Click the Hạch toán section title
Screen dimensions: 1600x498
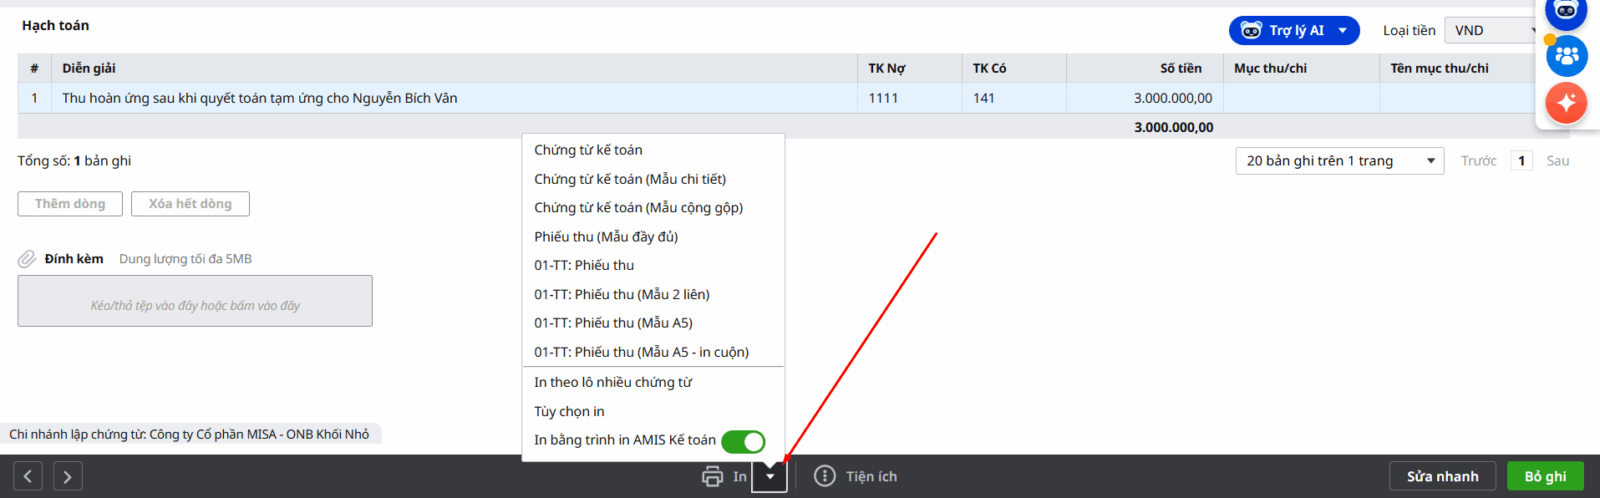coord(55,26)
